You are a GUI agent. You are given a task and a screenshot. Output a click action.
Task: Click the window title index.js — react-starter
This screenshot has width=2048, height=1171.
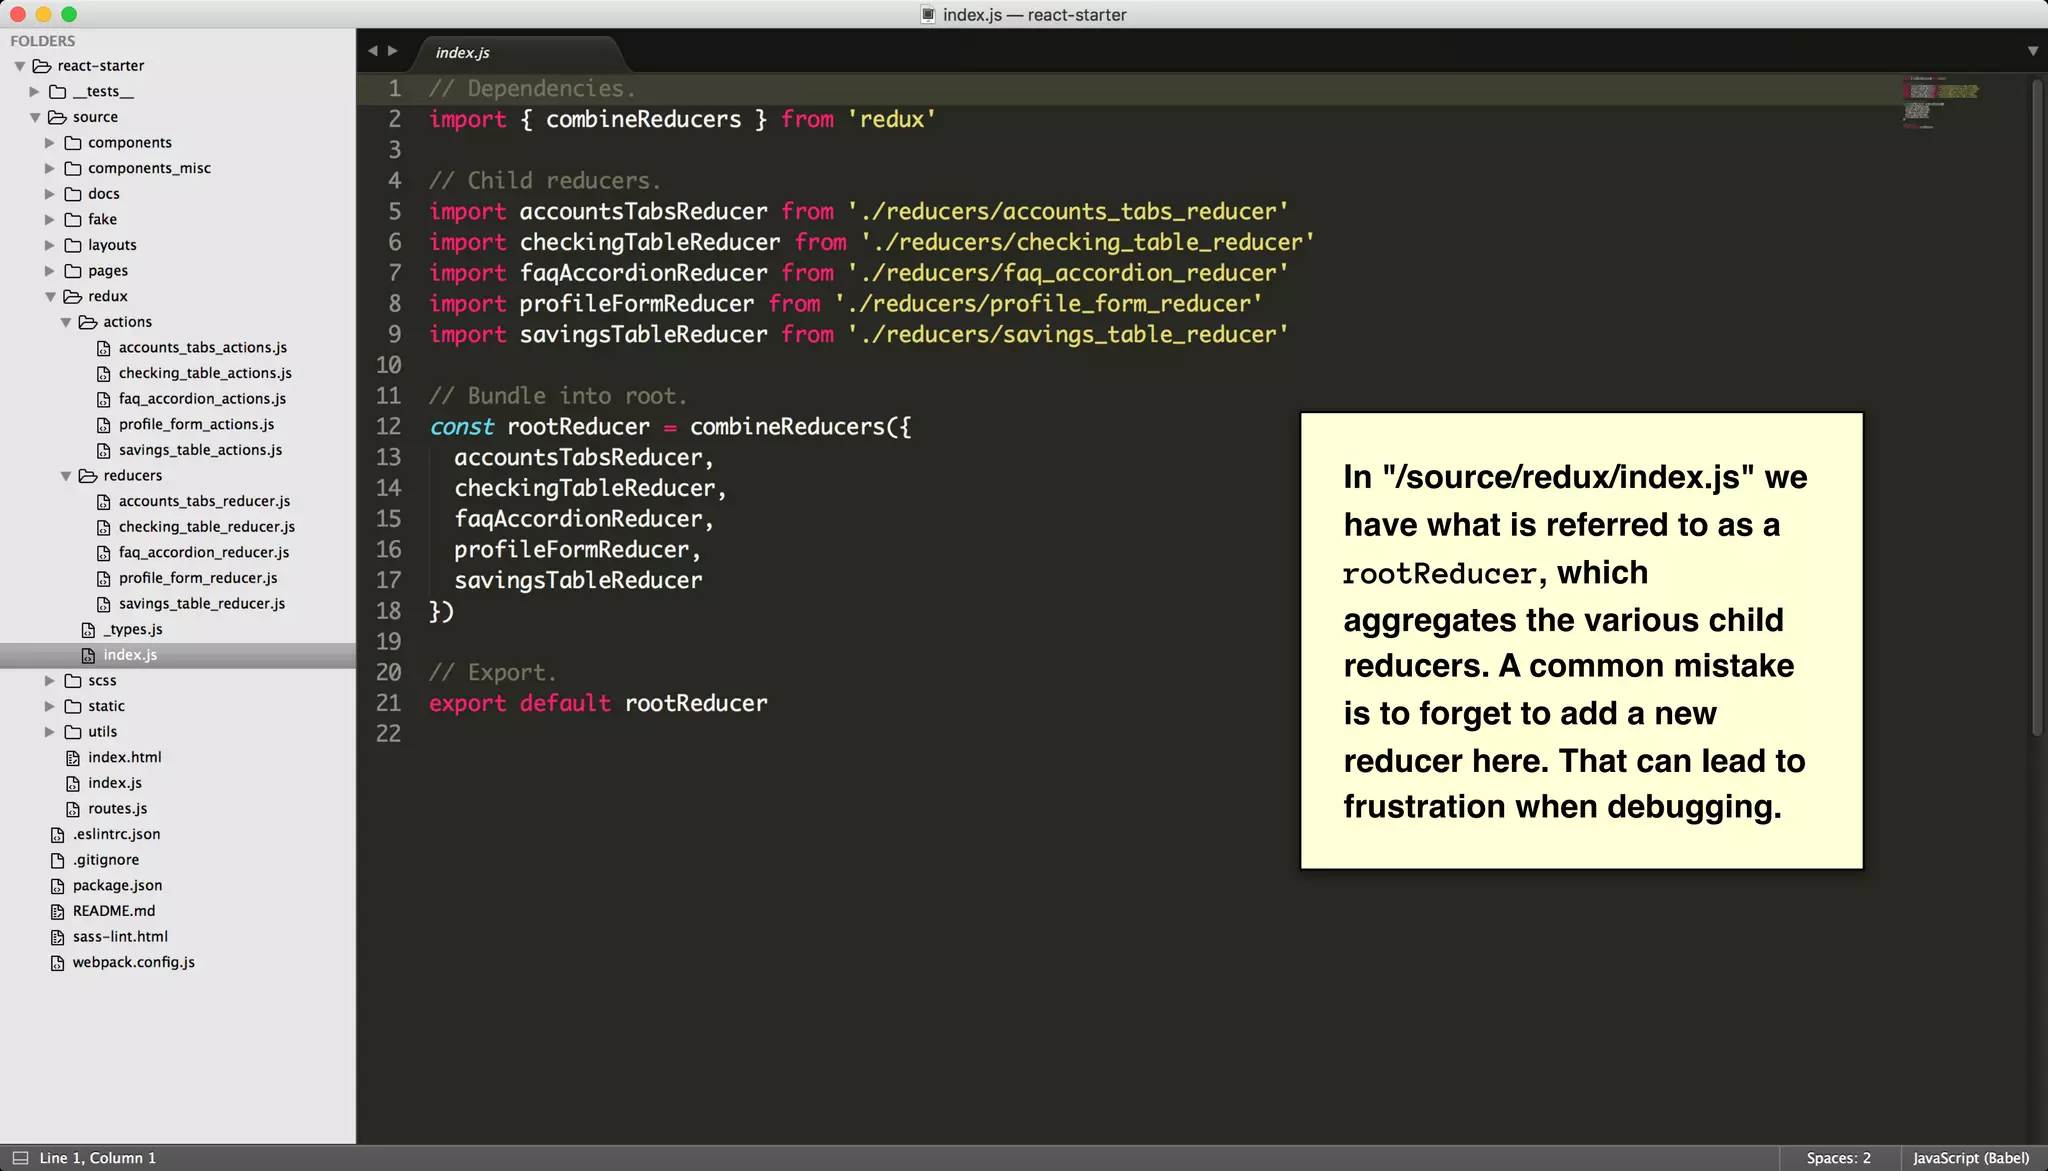pyautogui.click(x=1034, y=15)
